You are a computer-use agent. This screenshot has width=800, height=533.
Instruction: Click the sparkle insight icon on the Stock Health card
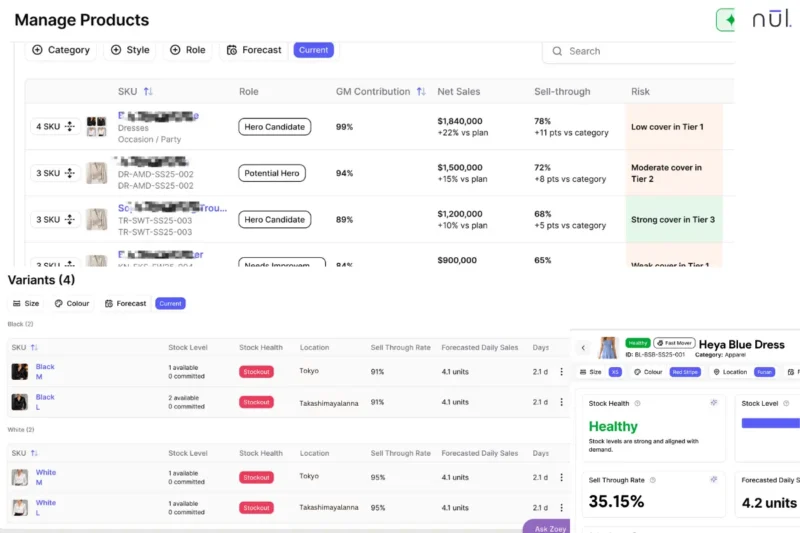pyautogui.click(x=714, y=403)
